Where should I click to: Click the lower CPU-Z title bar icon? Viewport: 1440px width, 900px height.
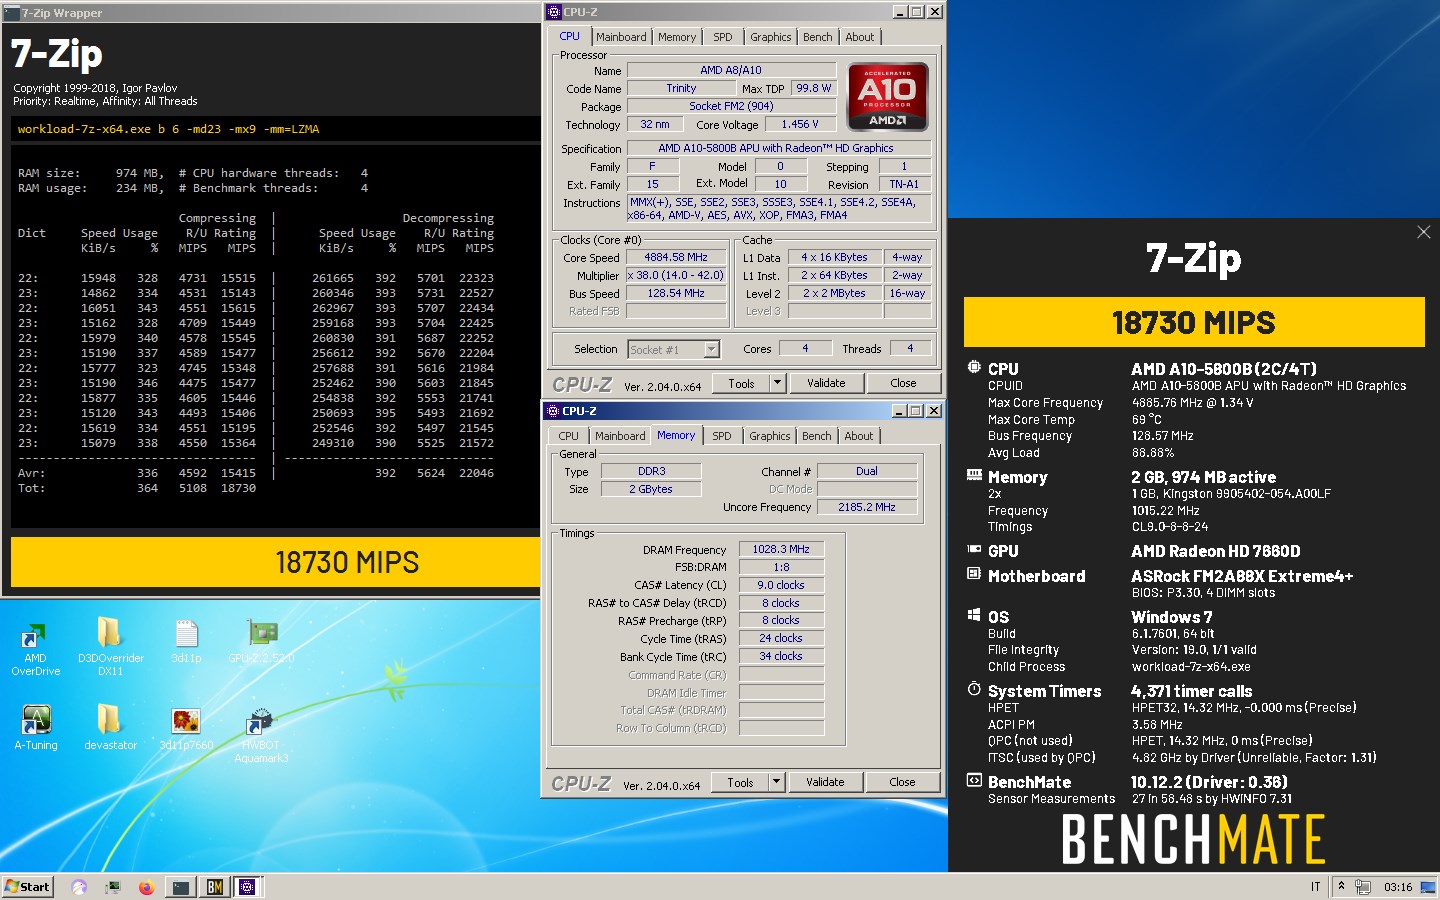click(x=553, y=411)
